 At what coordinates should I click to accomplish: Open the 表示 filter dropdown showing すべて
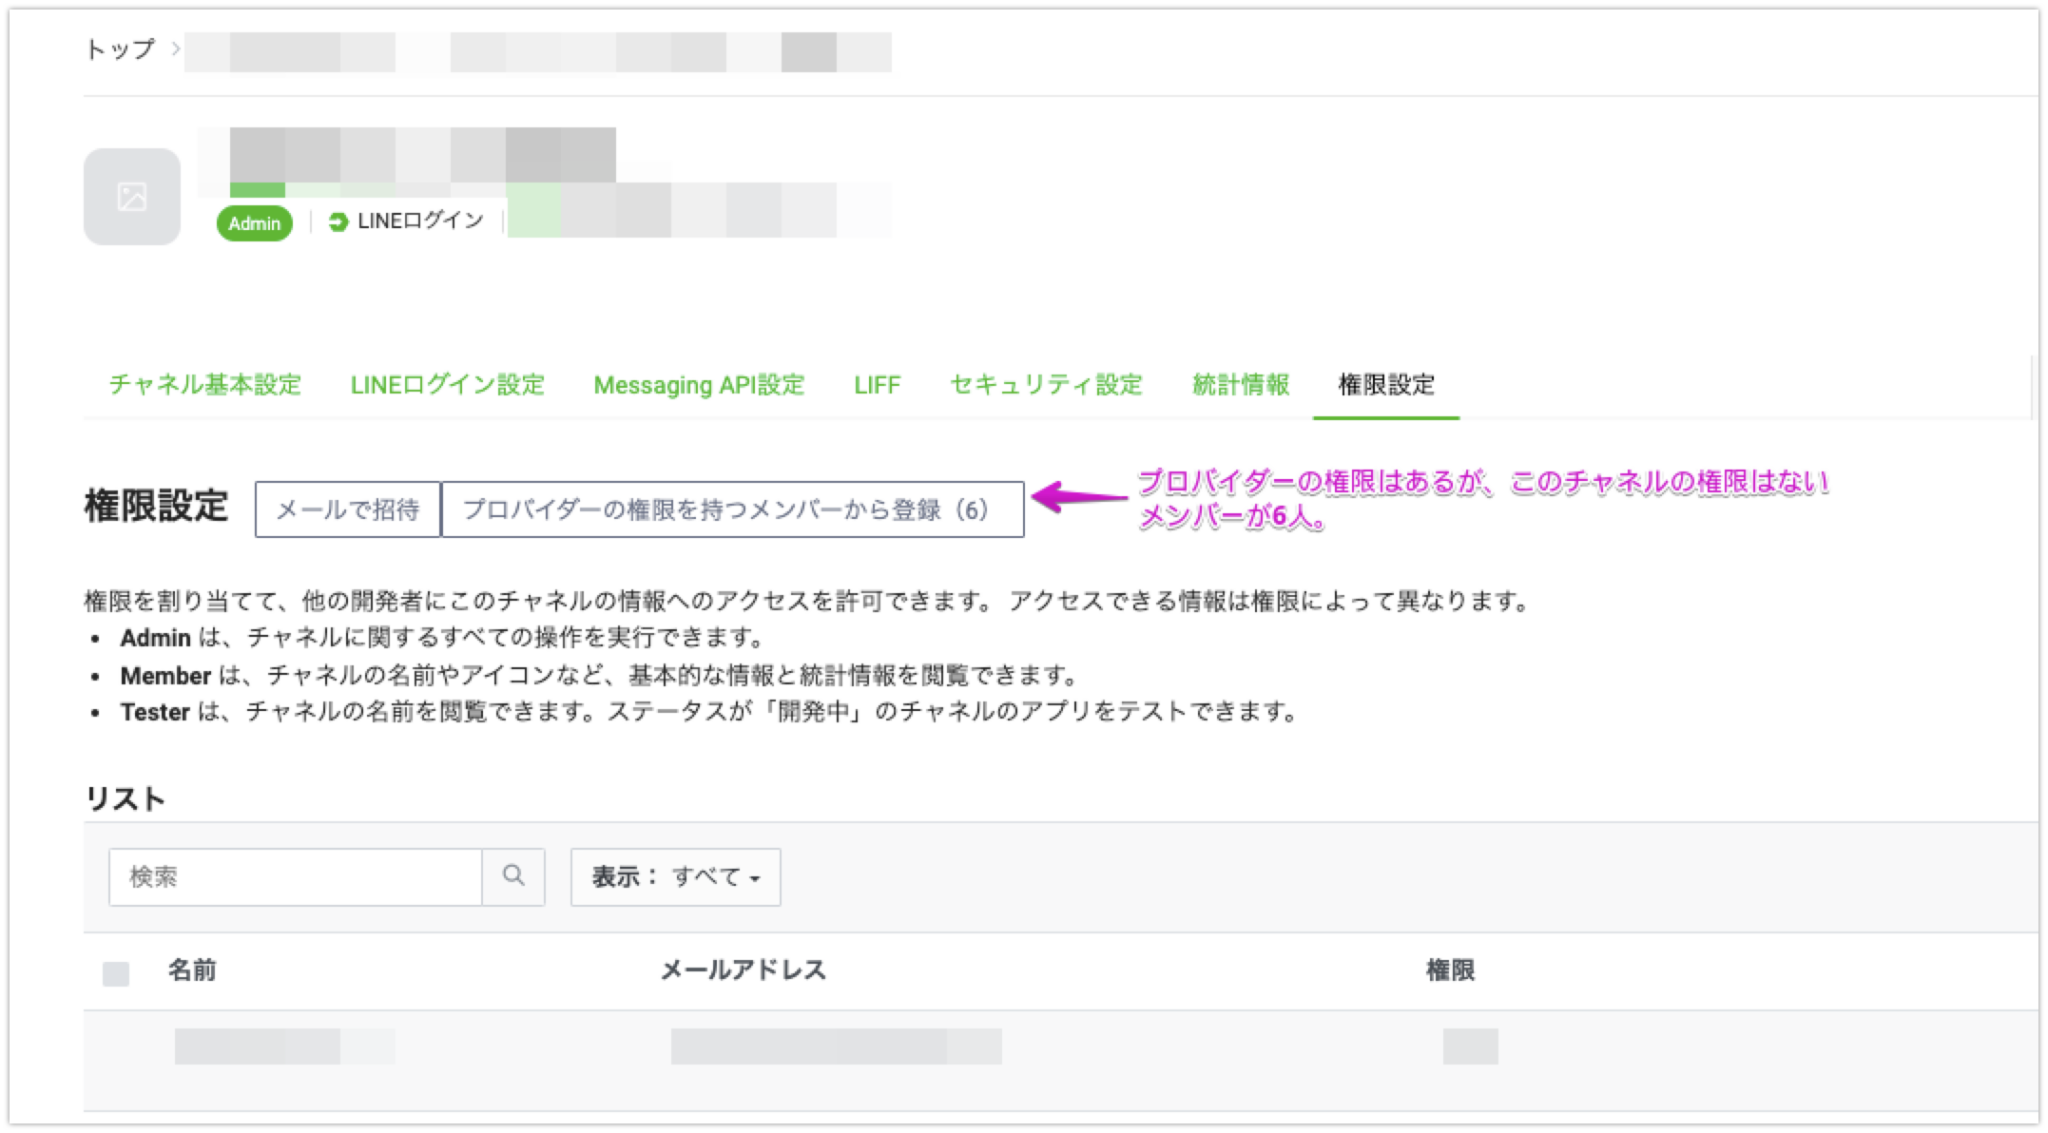(x=675, y=877)
